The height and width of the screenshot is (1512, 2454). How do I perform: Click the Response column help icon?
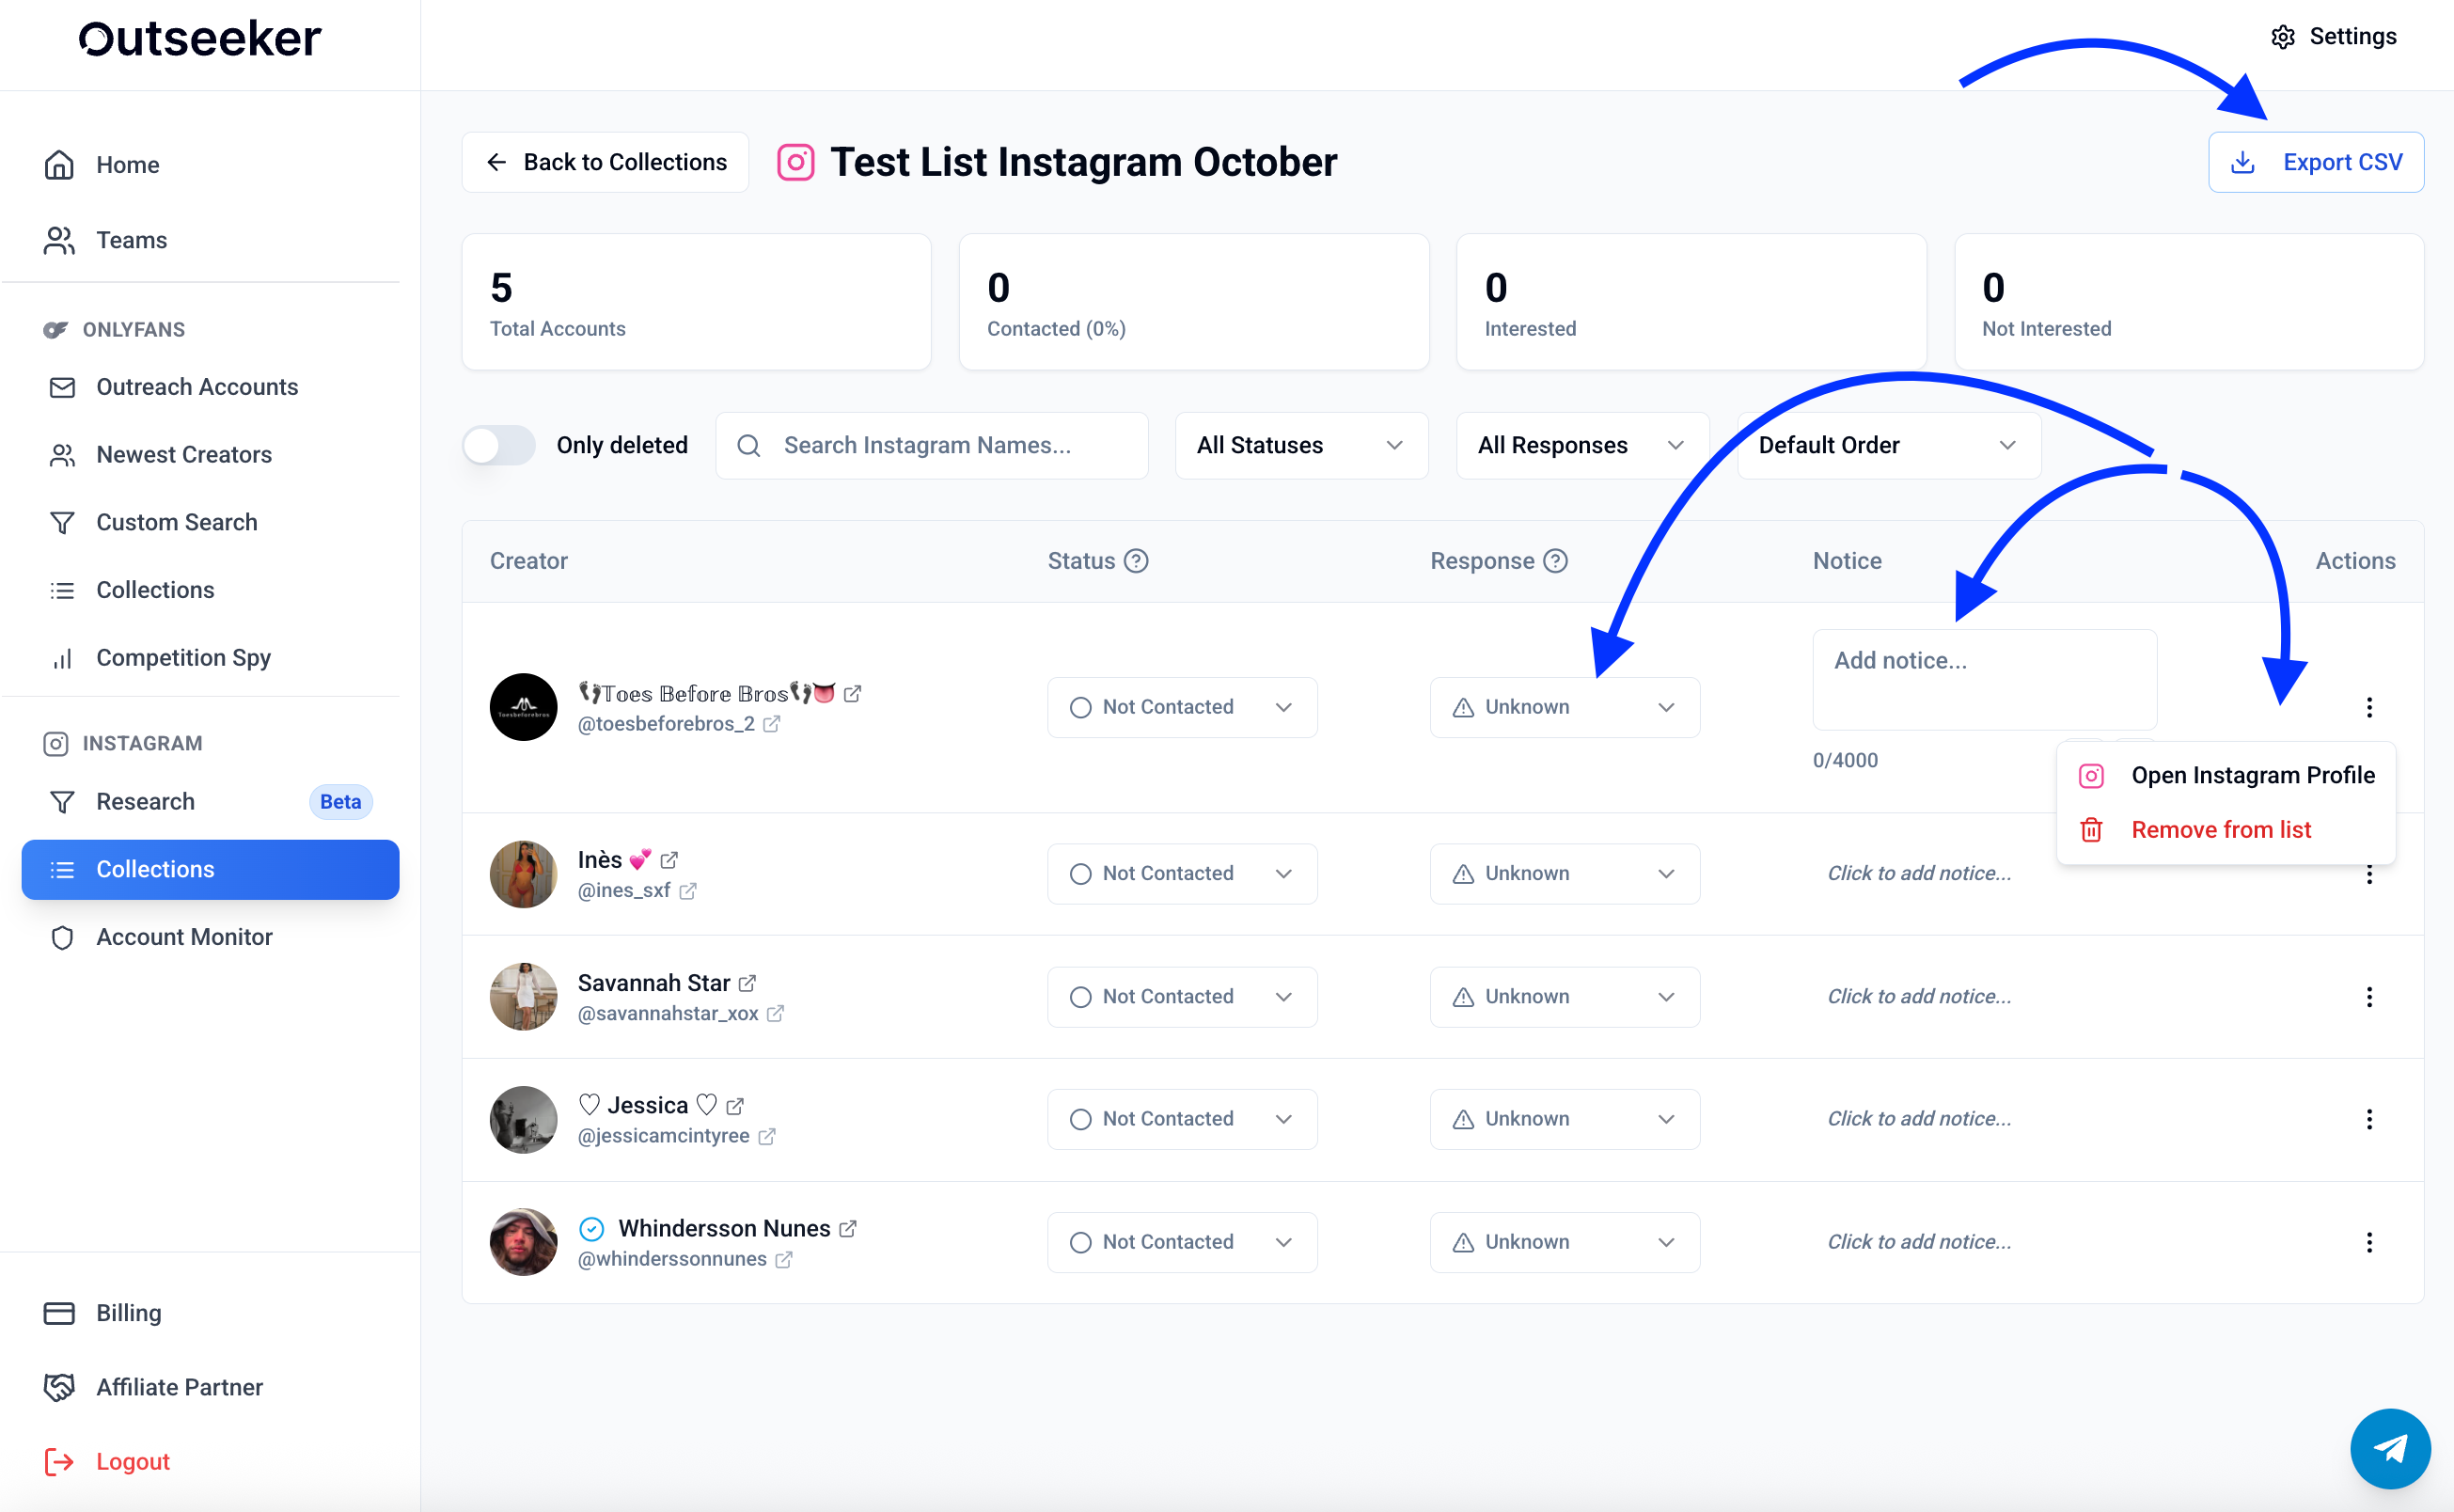[1555, 561]
